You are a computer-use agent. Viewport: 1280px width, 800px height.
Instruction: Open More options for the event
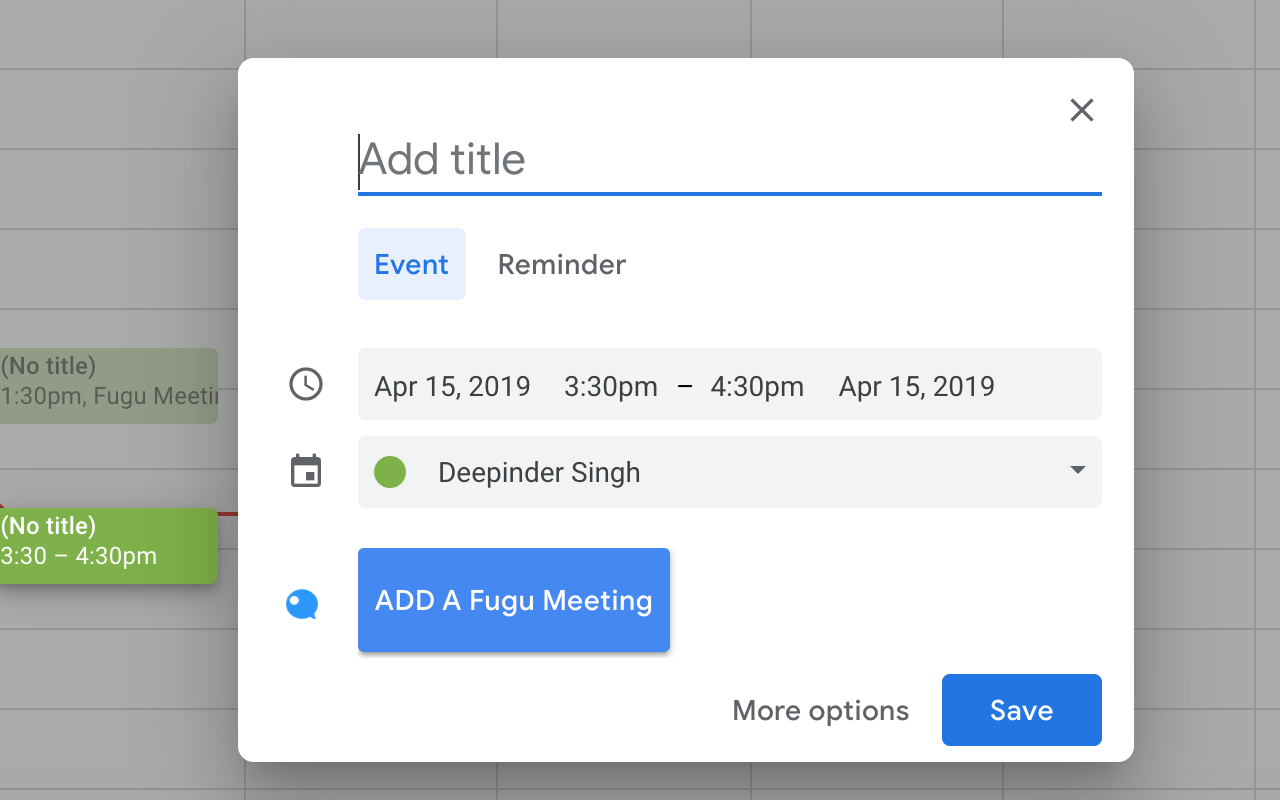point(820,710)
